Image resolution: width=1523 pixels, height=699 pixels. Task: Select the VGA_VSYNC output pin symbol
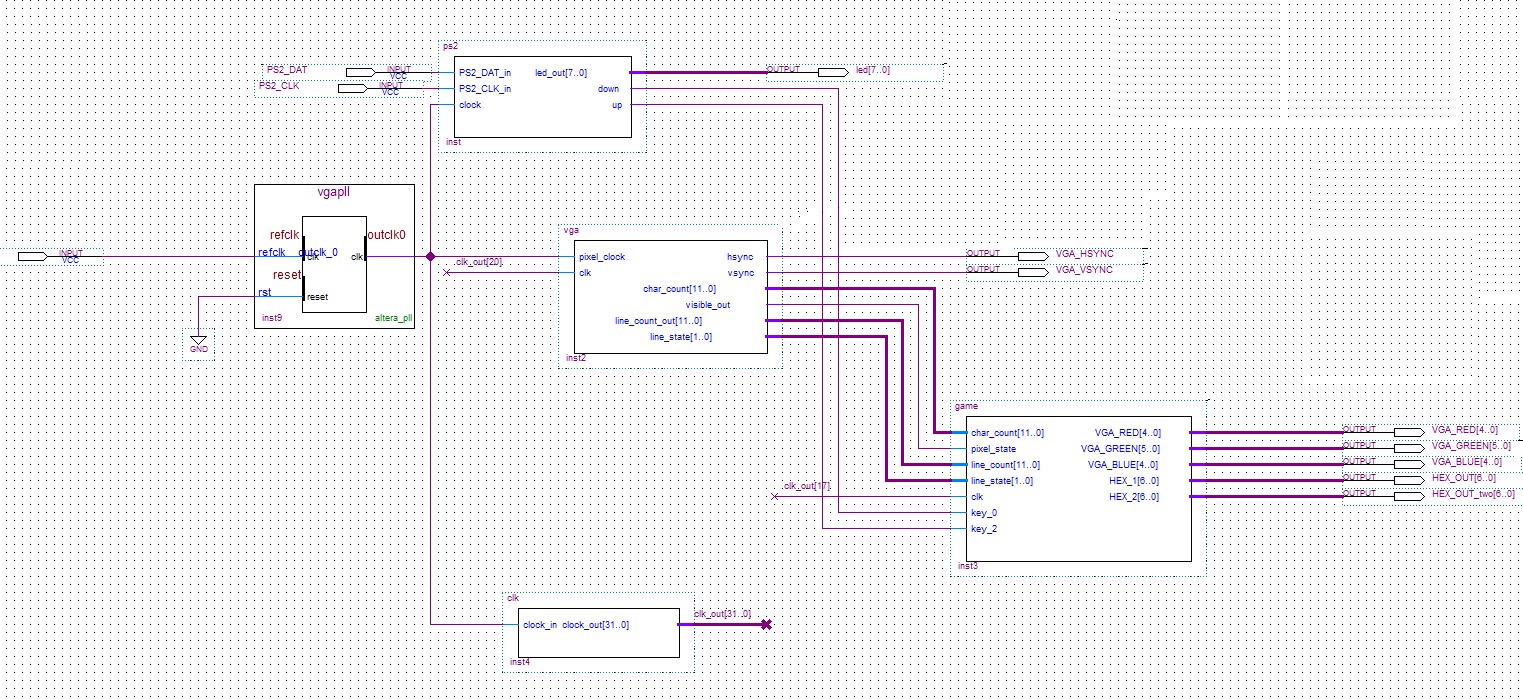(1032, 272)
